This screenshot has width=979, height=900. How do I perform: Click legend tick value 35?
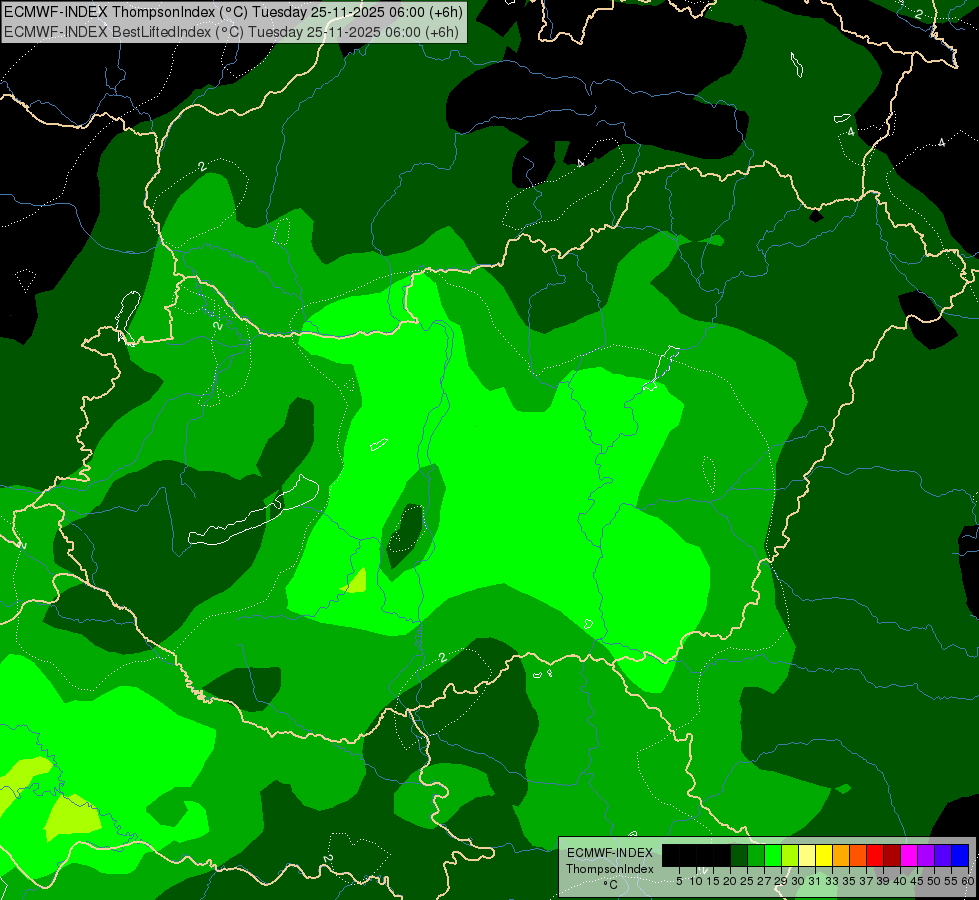[849, 881]
